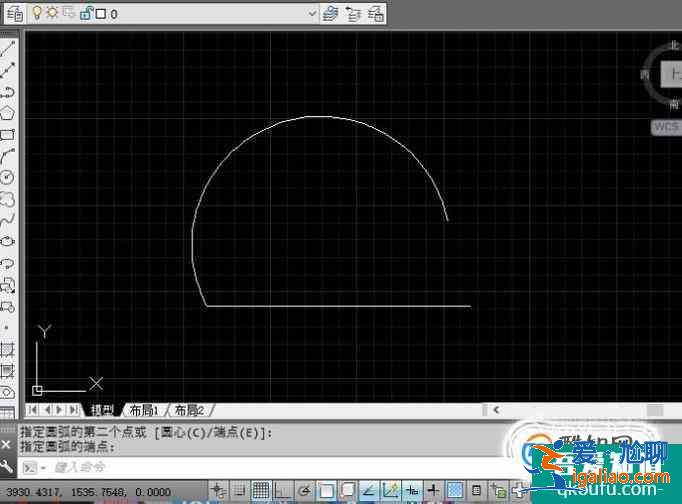Open the Layer Properties Manager

14,14
